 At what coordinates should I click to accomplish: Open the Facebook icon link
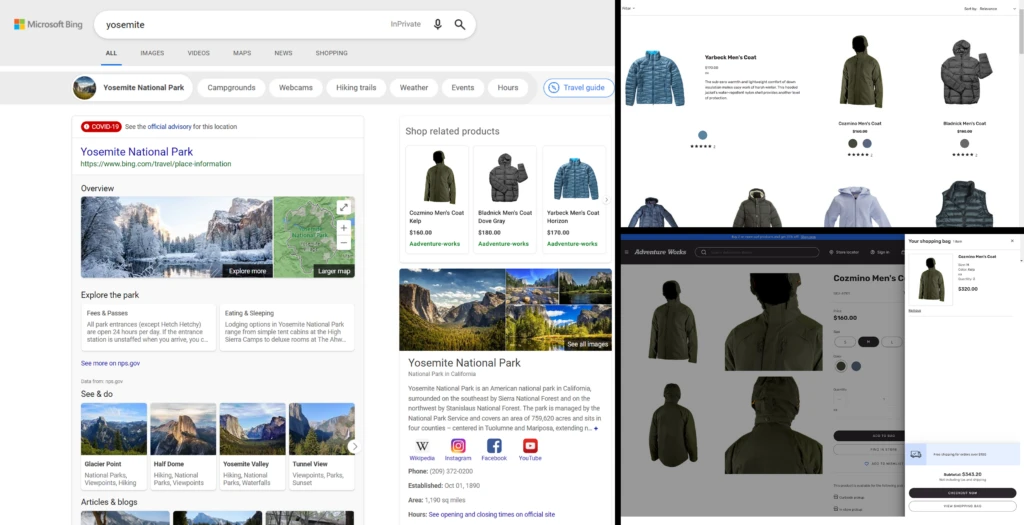(494, 446)
